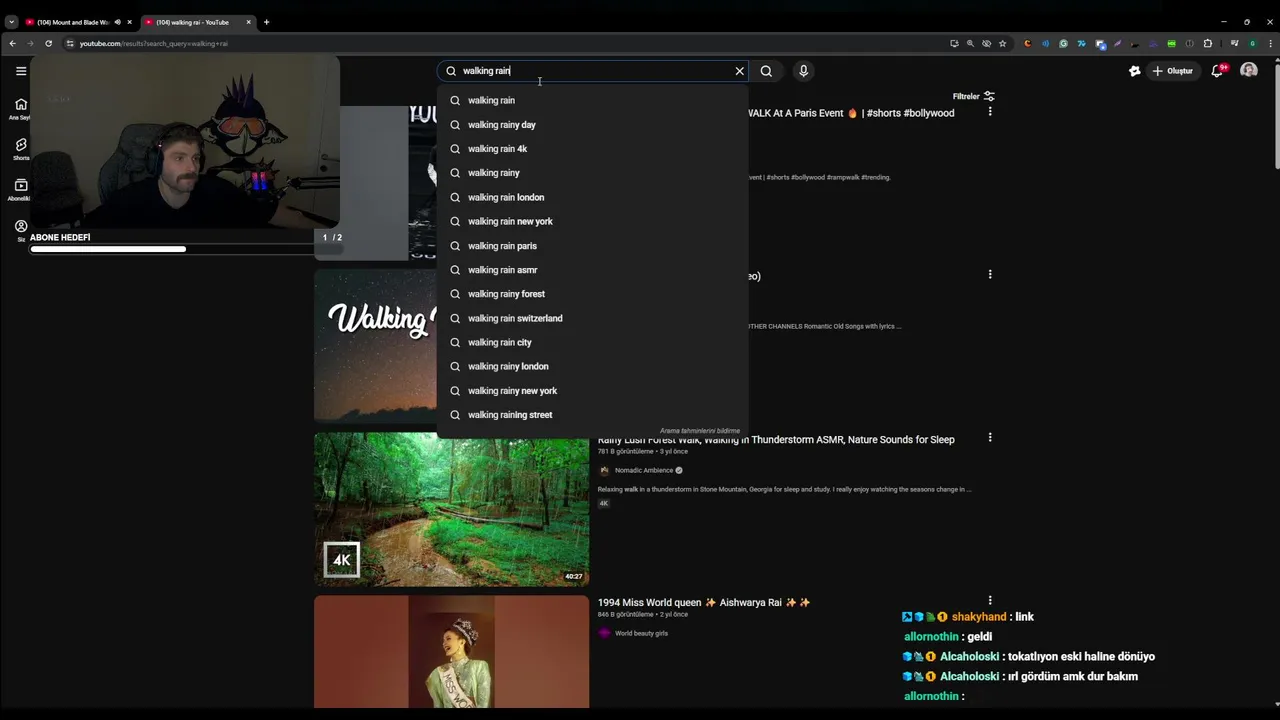Pick the 'walking rainy' suggestion
The height and width of the screenshot is (720, 1280).
click(592, 173)
